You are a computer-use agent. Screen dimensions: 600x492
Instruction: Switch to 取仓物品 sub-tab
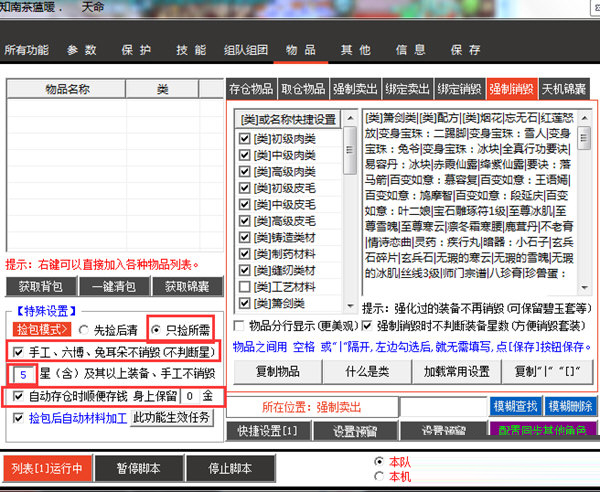tap(303, 89)
